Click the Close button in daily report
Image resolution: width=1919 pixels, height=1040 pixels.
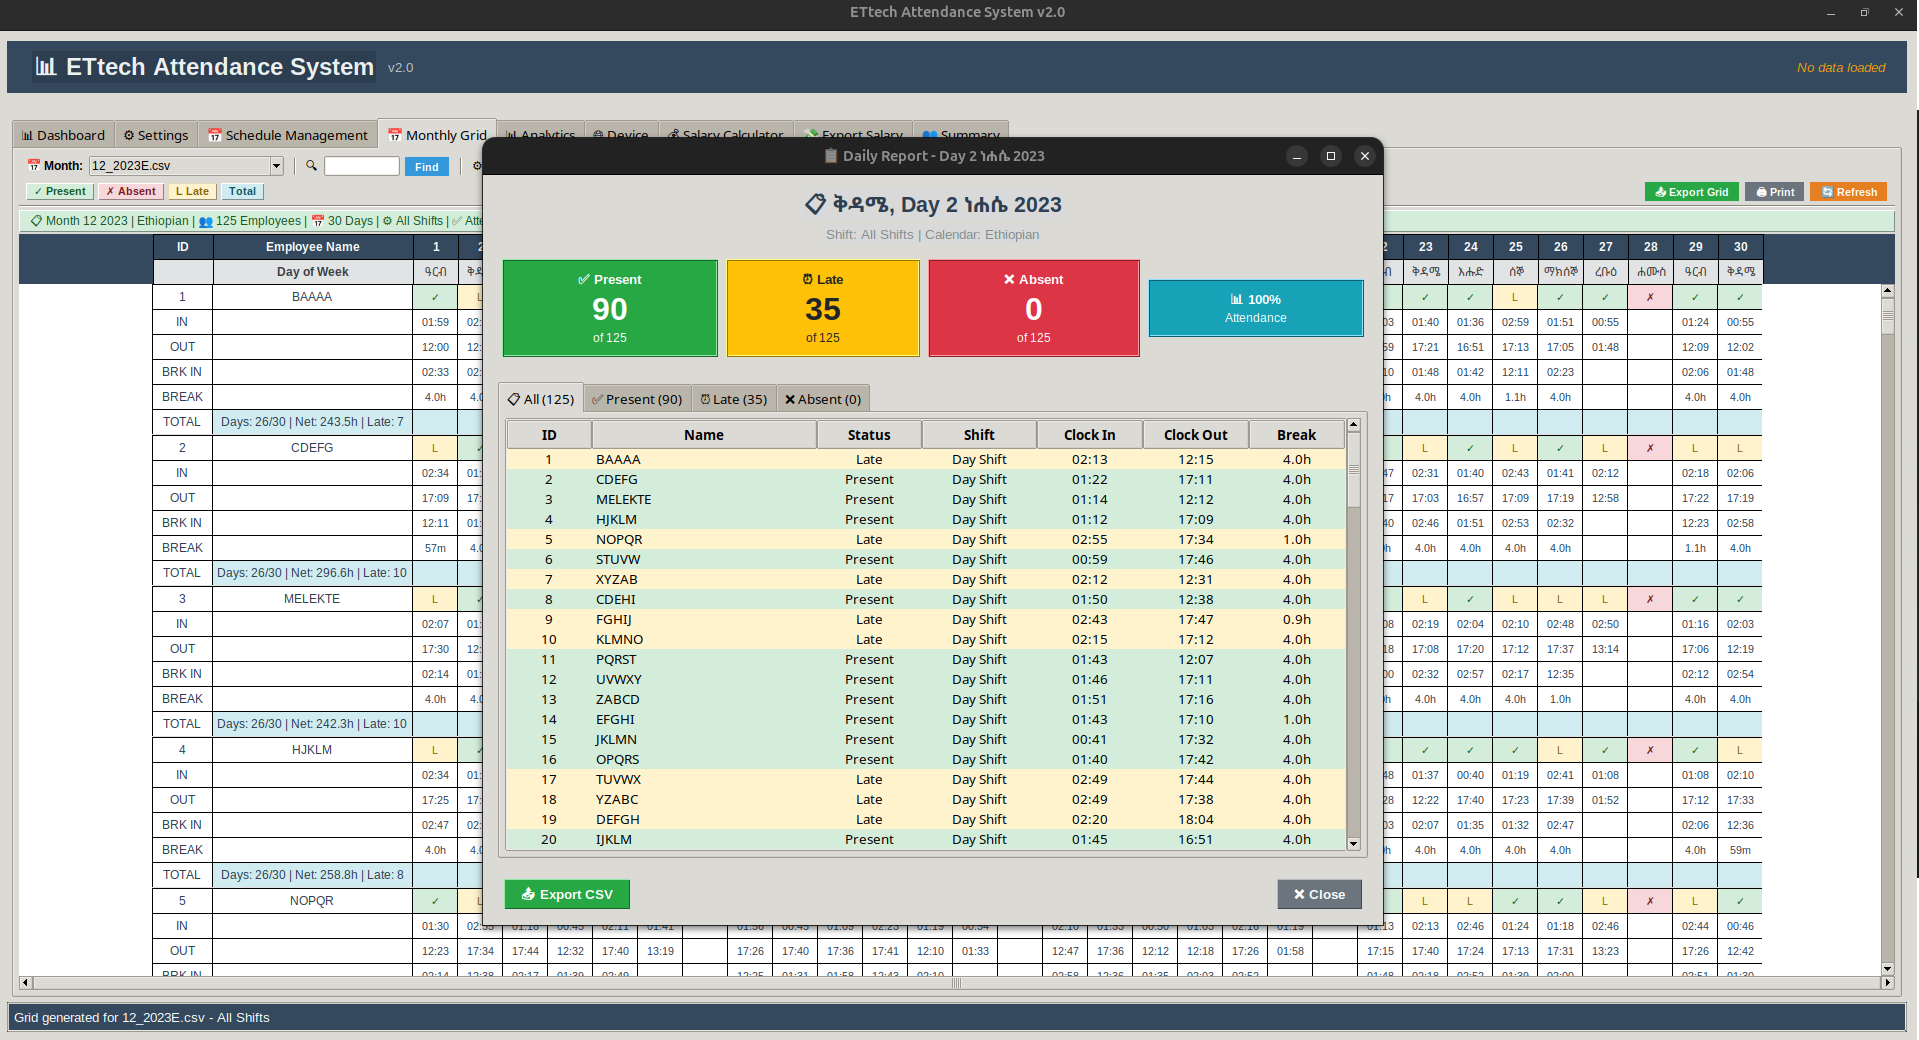(x=1319, y=894)
